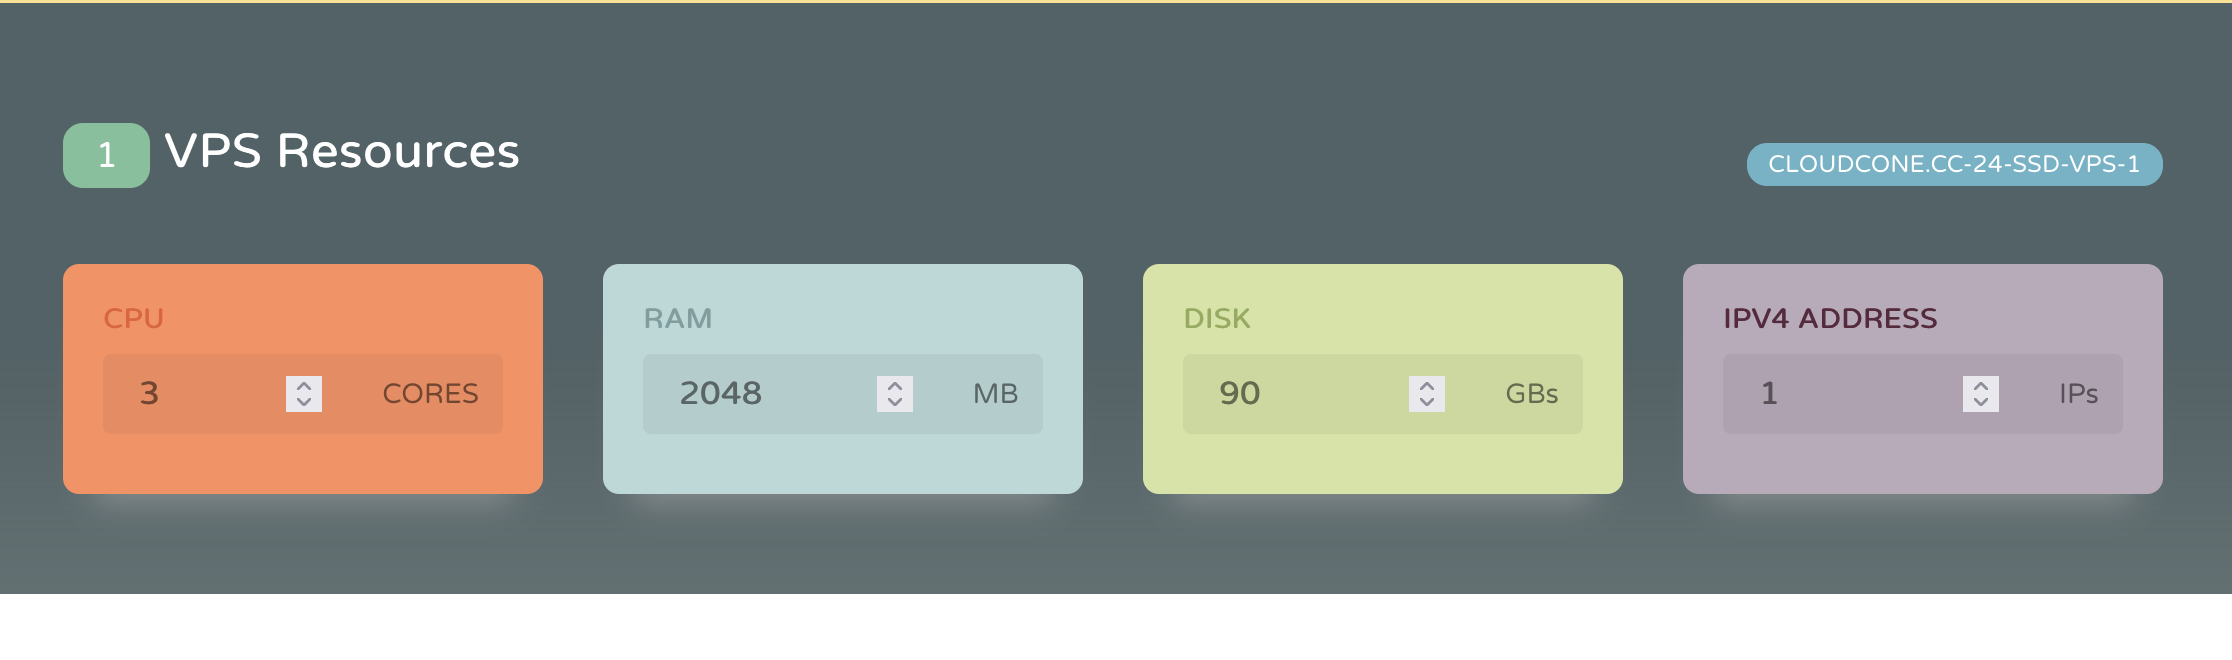Click the CLOUDCONE.CC-24-SSD-VPS-1 plan badge
This screenshot has height=660, width=2232.
tap(1954, 164)
